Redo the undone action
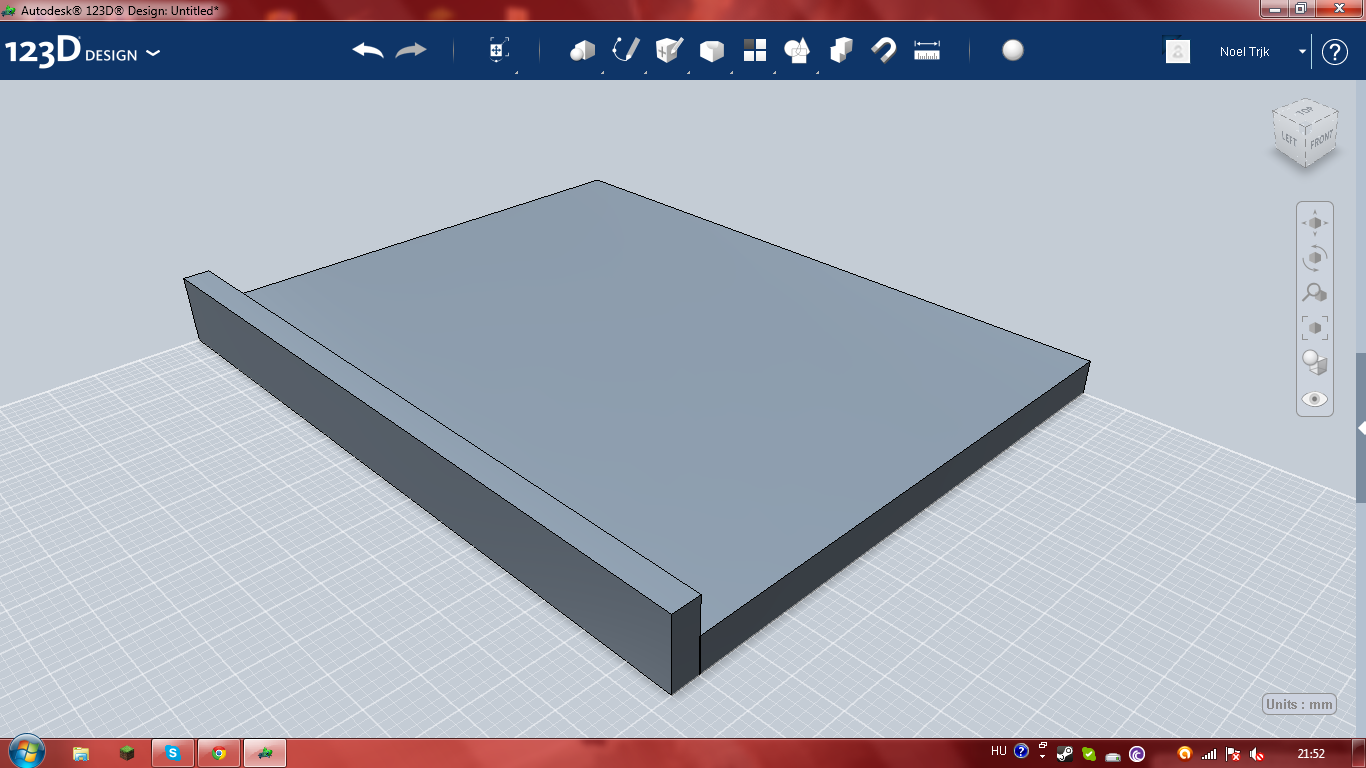Screen dimensions: 1366x768 point(411,51)
